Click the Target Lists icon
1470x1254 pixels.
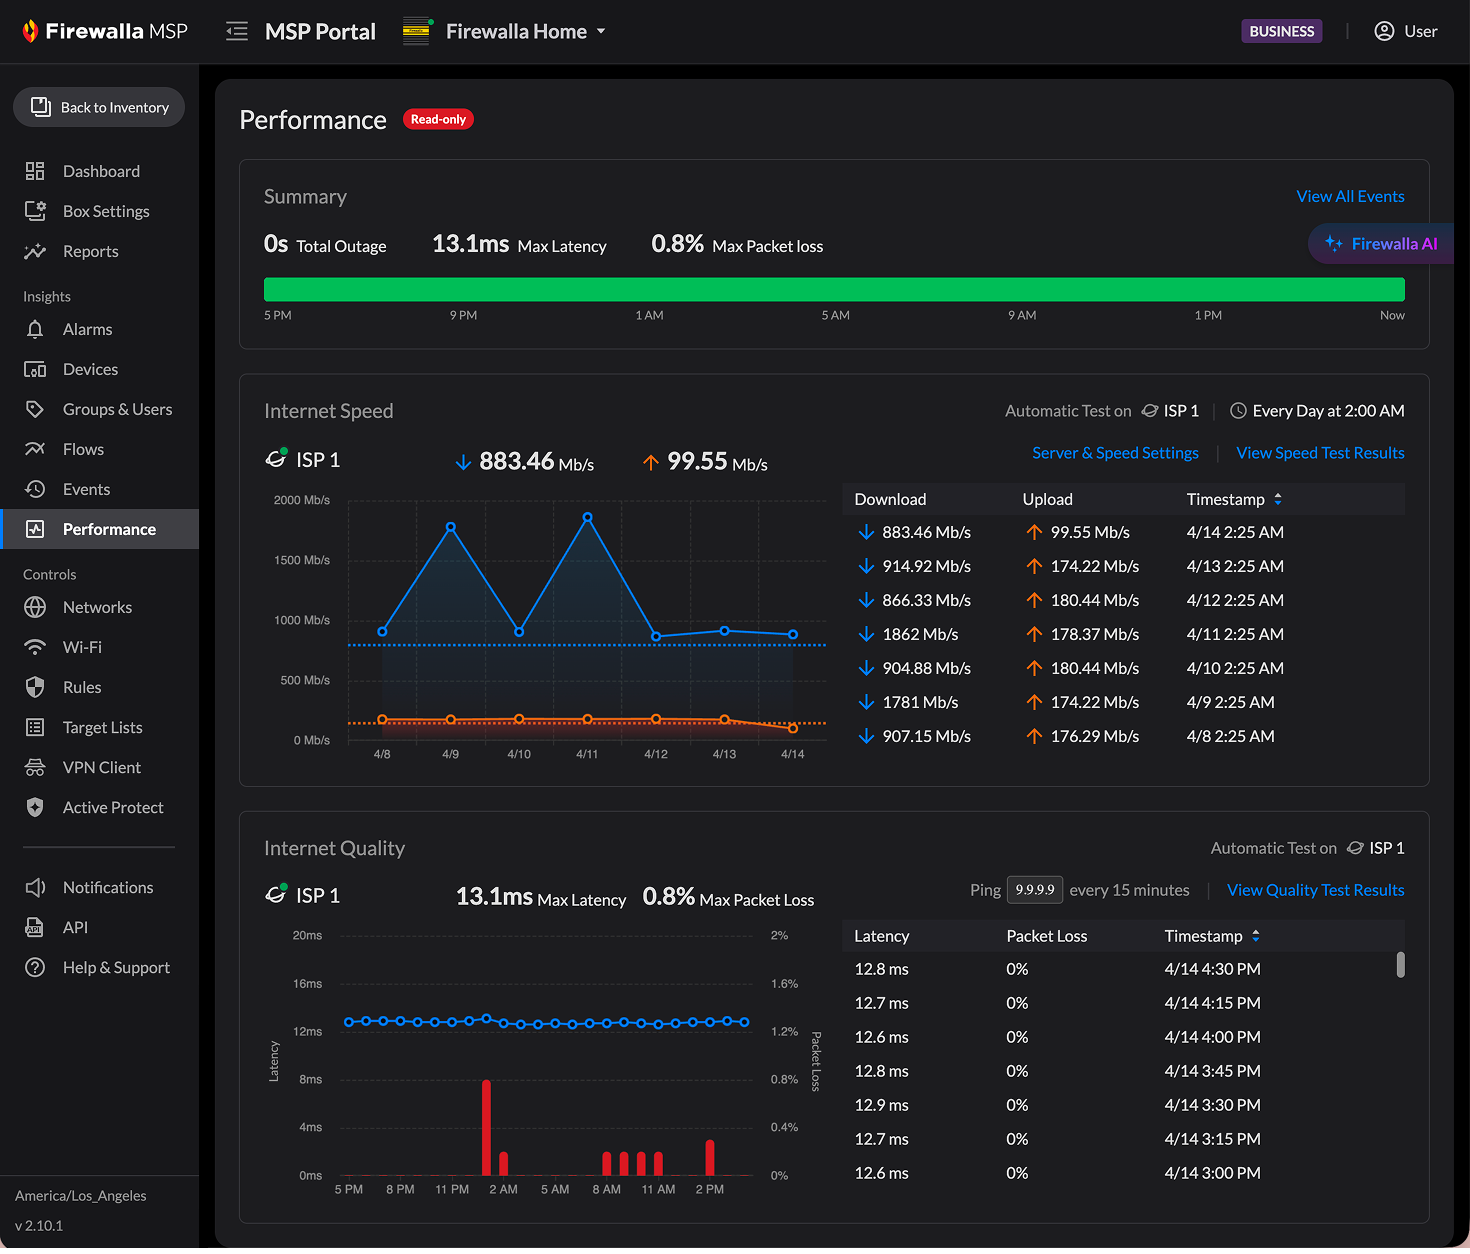pos(35,727)
